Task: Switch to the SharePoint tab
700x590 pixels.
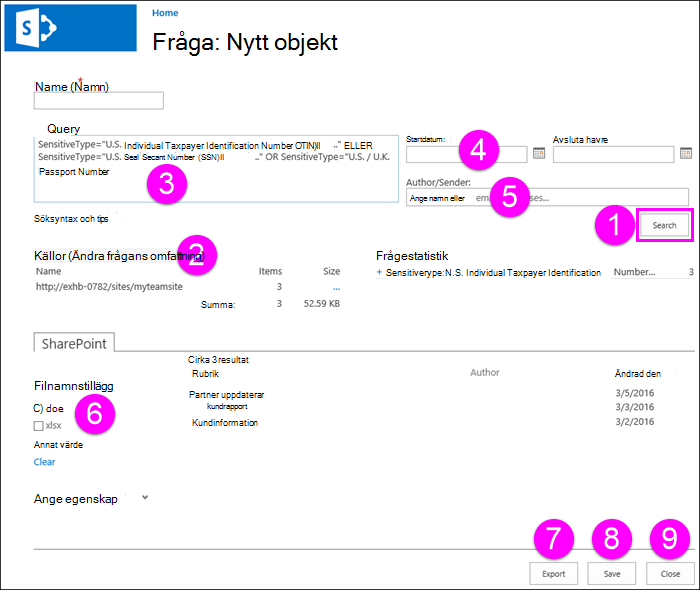Action: pos(74,343)
